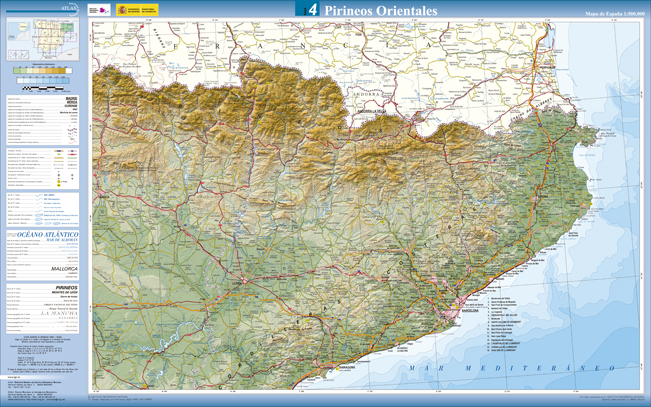This screenshot has height=407, width=651.
Task: Click the TARRAGONA city label
Action: (x=346, y=367)
